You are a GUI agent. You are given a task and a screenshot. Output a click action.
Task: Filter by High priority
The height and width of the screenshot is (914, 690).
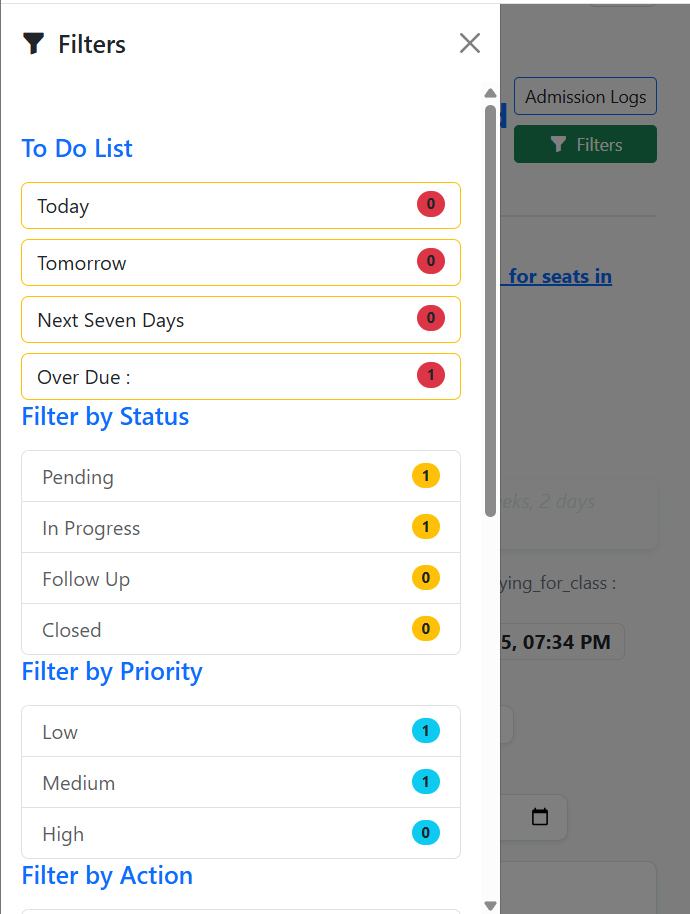tap(240, 834)
